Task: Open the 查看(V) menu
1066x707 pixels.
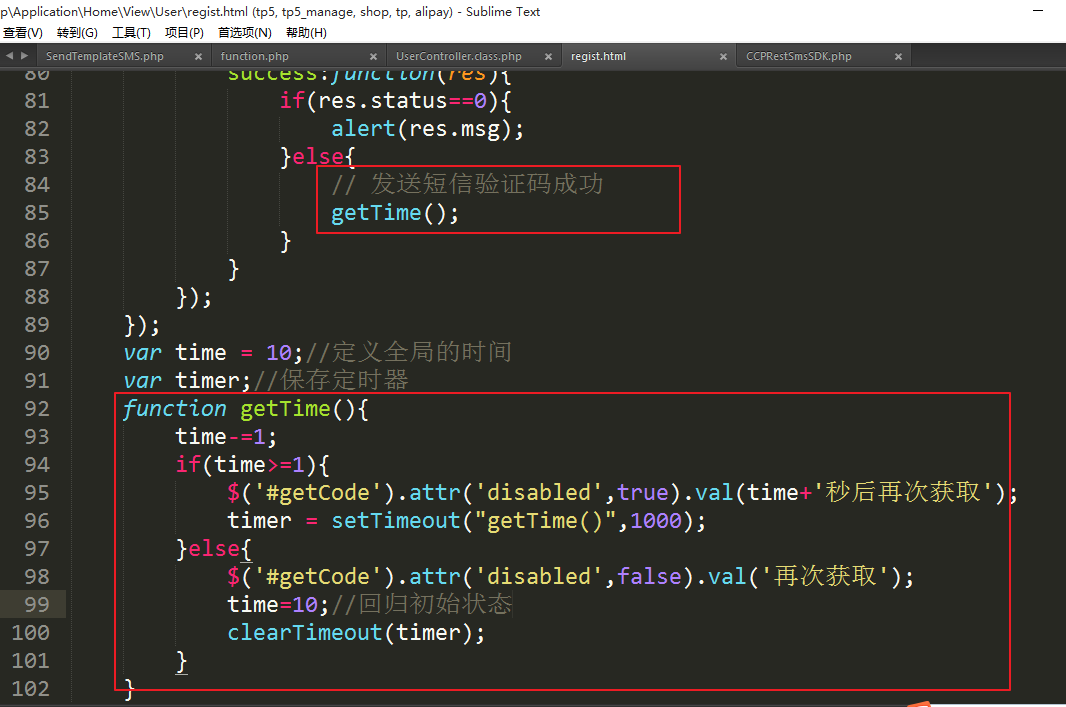Action: point(22,33)
